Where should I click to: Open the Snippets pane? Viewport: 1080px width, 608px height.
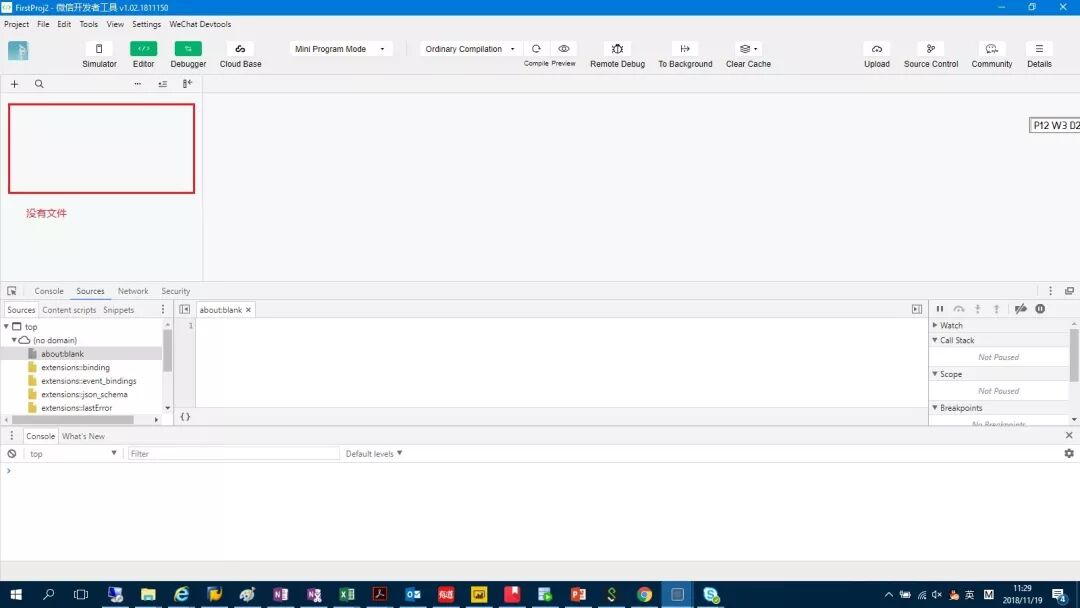coord(118,310)
